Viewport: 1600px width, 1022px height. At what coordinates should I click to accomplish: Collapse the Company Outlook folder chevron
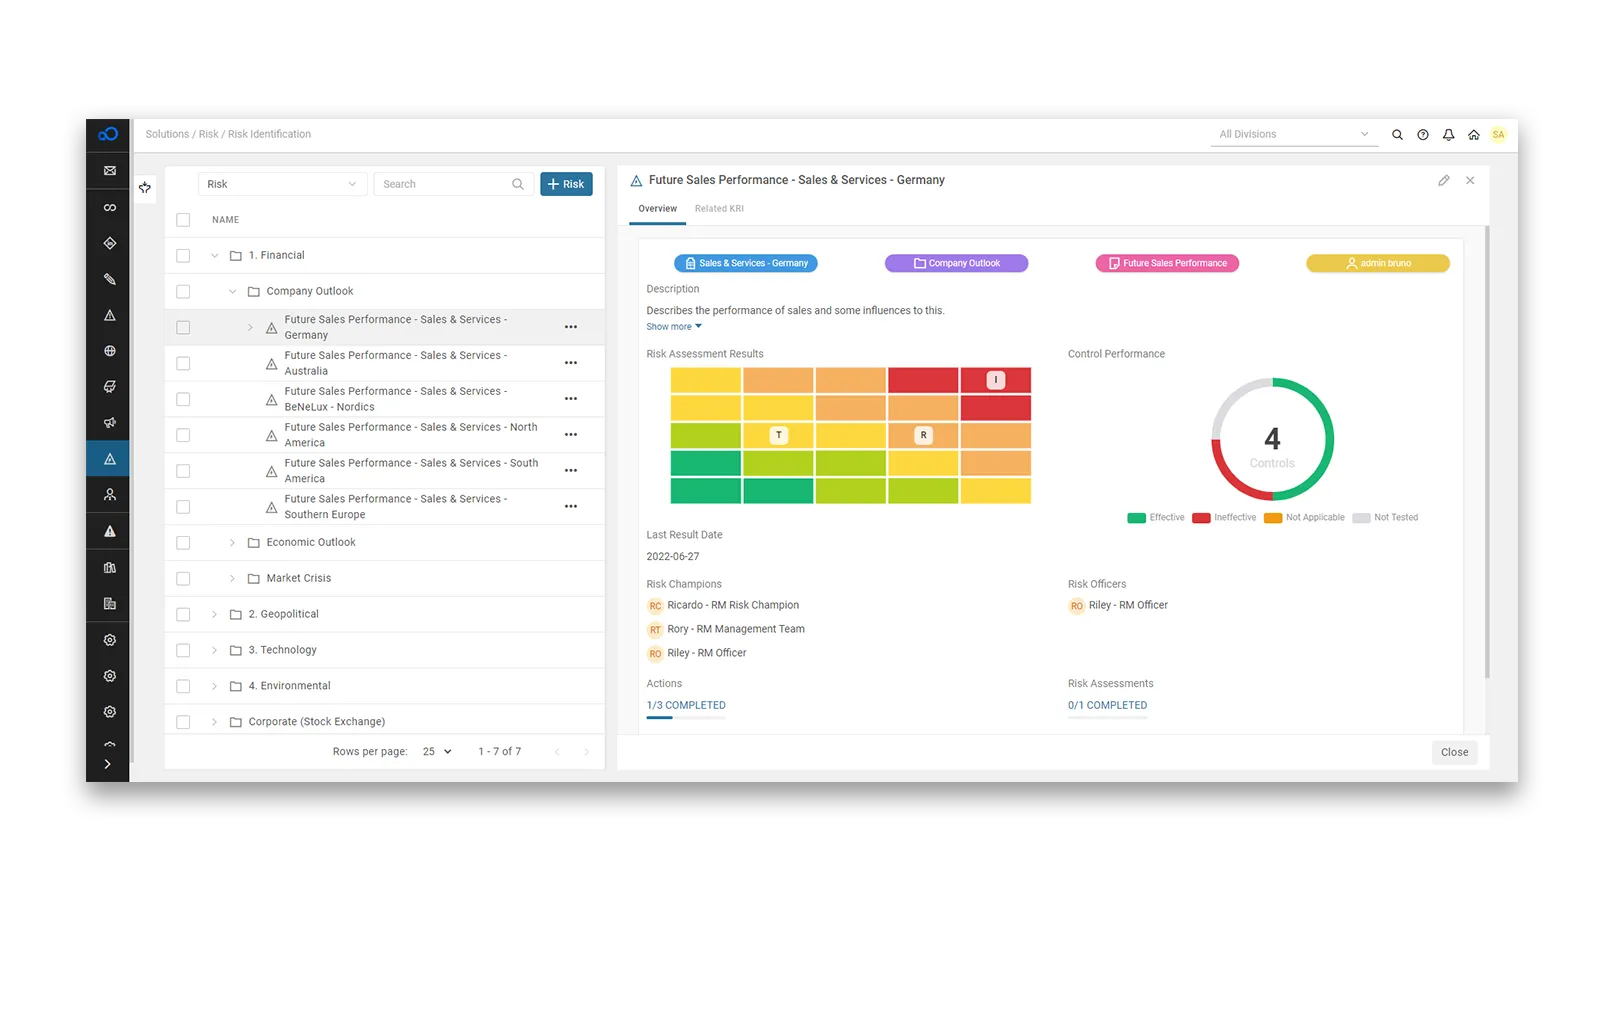pyautogui.click(x=232, y=292)
